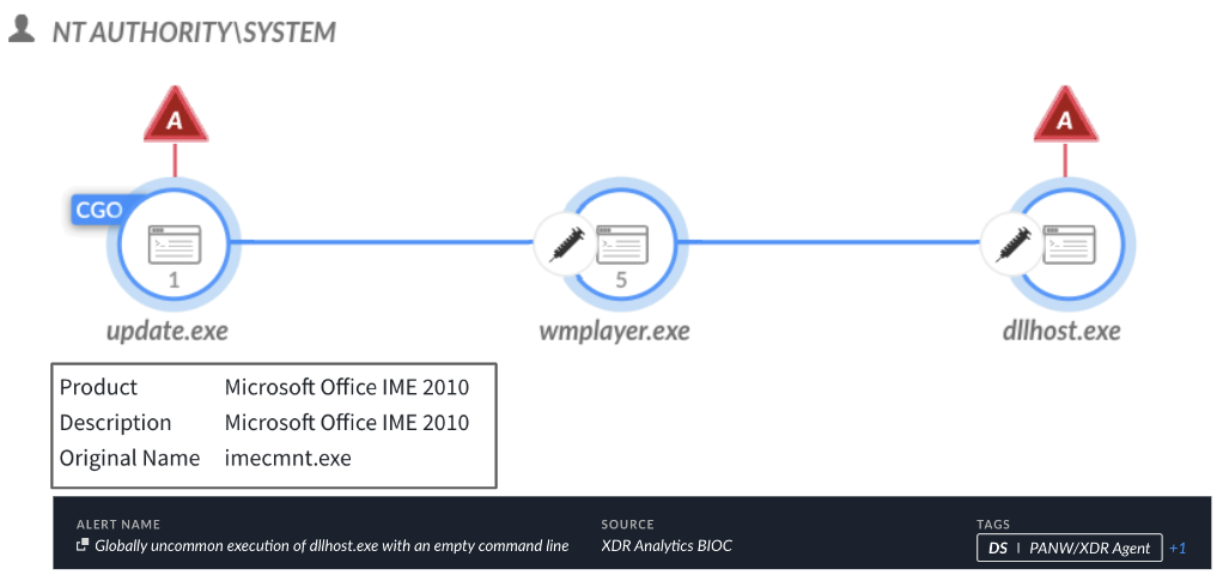Click the TAGS column header
Image resolution: width=1219 pixels, height=581 pixels.
(x=993, y=524)
